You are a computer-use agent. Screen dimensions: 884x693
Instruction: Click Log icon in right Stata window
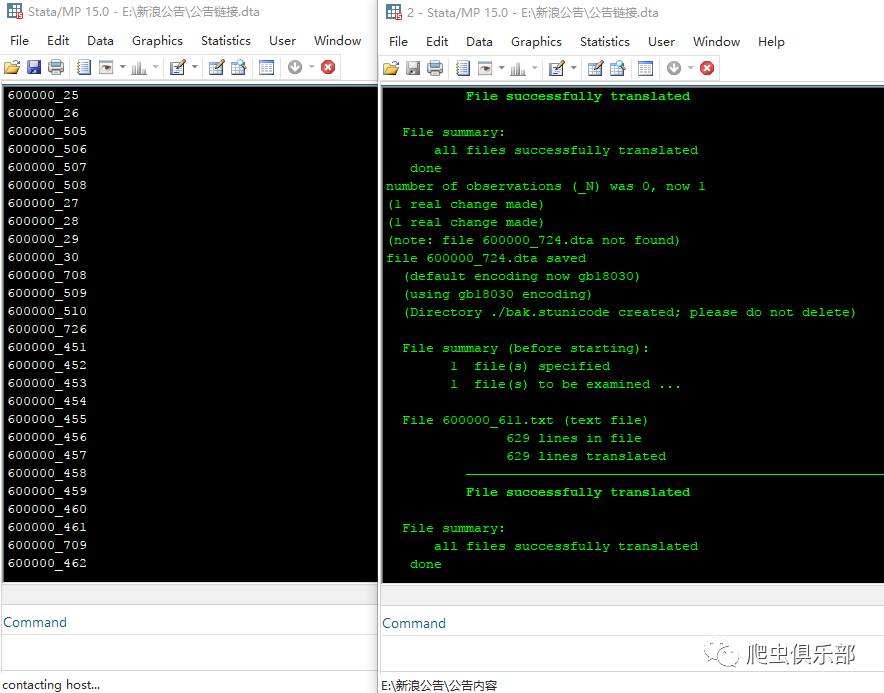tap(463, 69)
